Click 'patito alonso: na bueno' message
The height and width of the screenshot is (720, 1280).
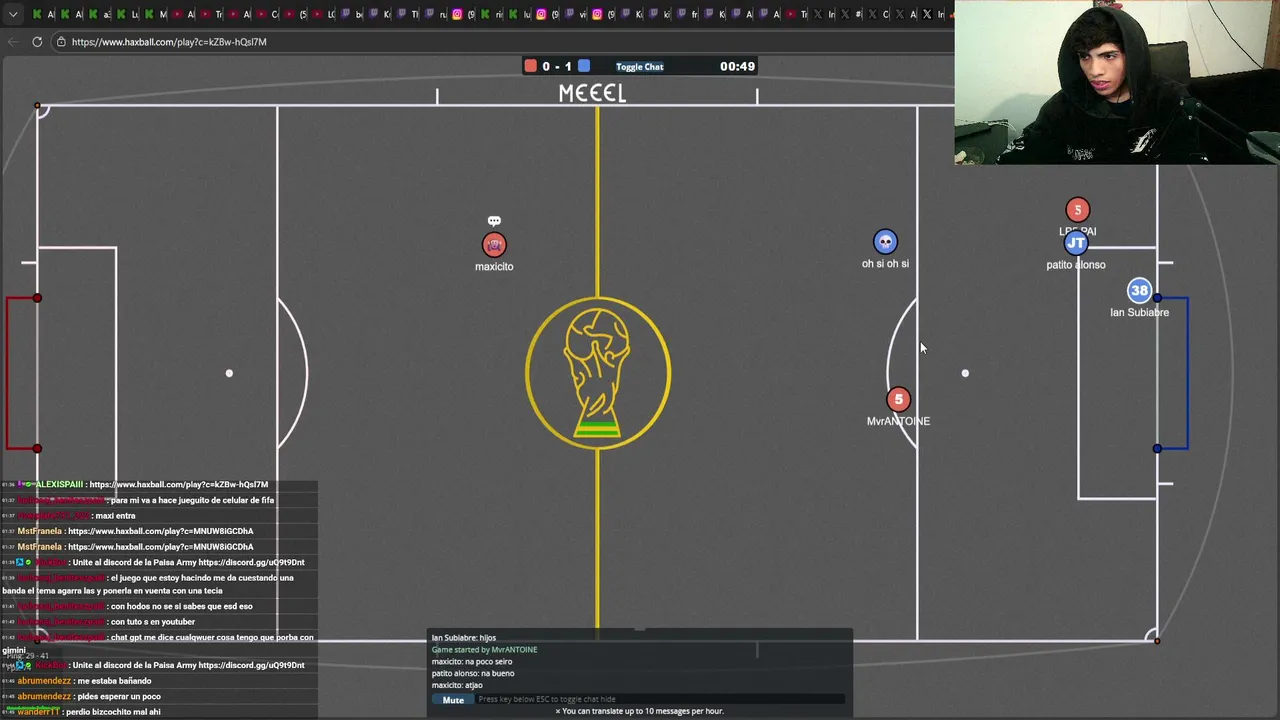pyautogui.click(x=472, y=674)
